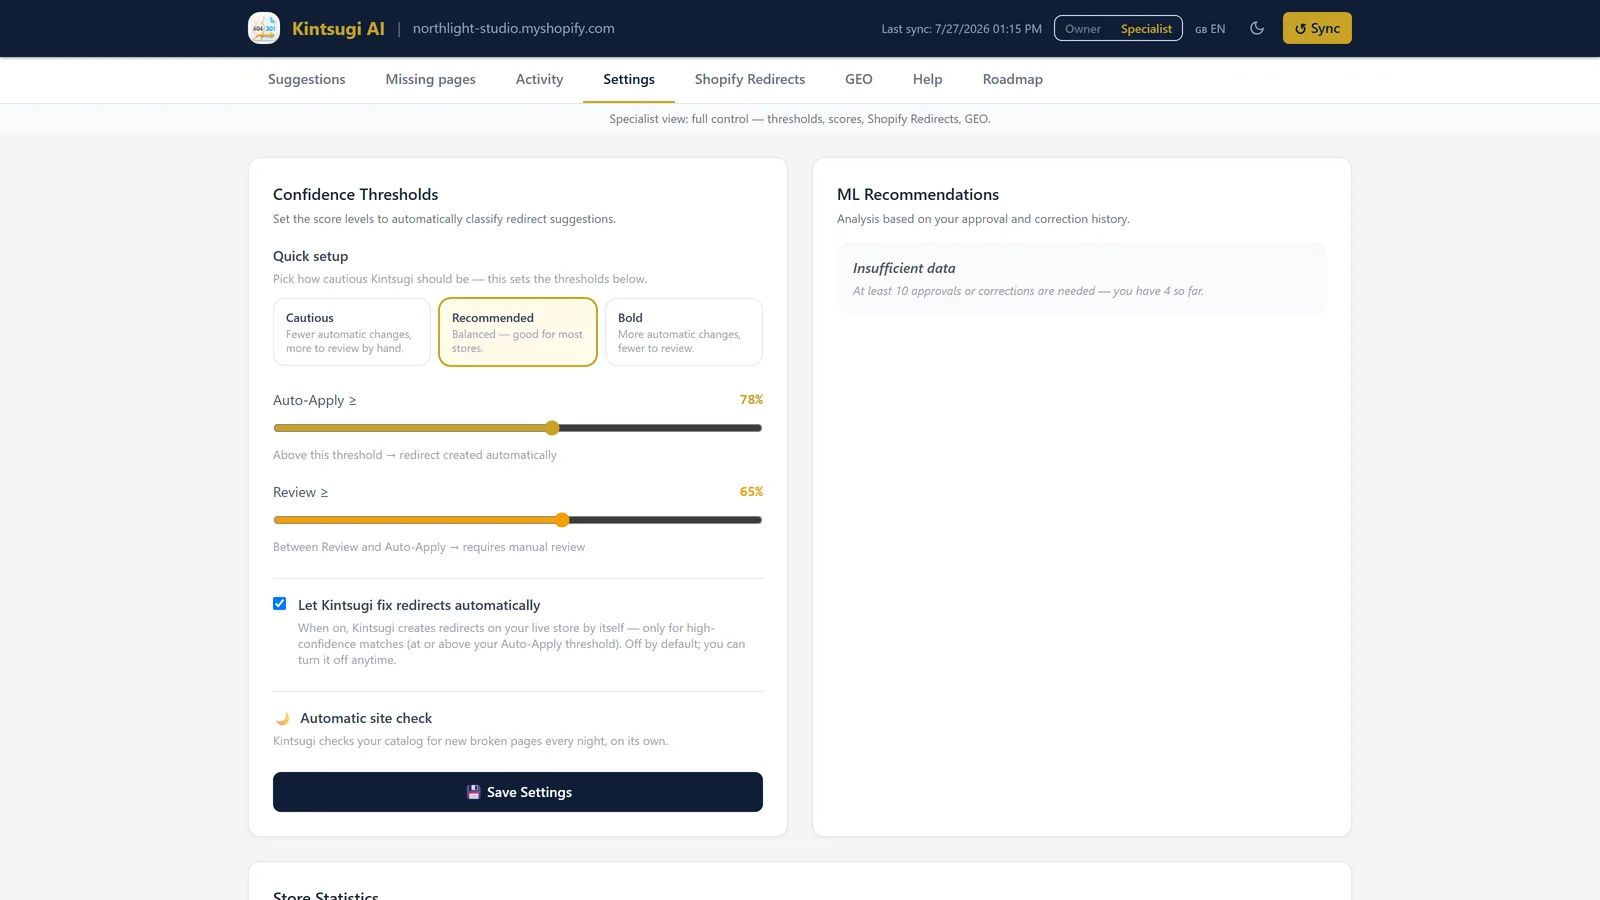Select the Bold quick setup option
Screen dimensions: 1600x900
point(684,332)
